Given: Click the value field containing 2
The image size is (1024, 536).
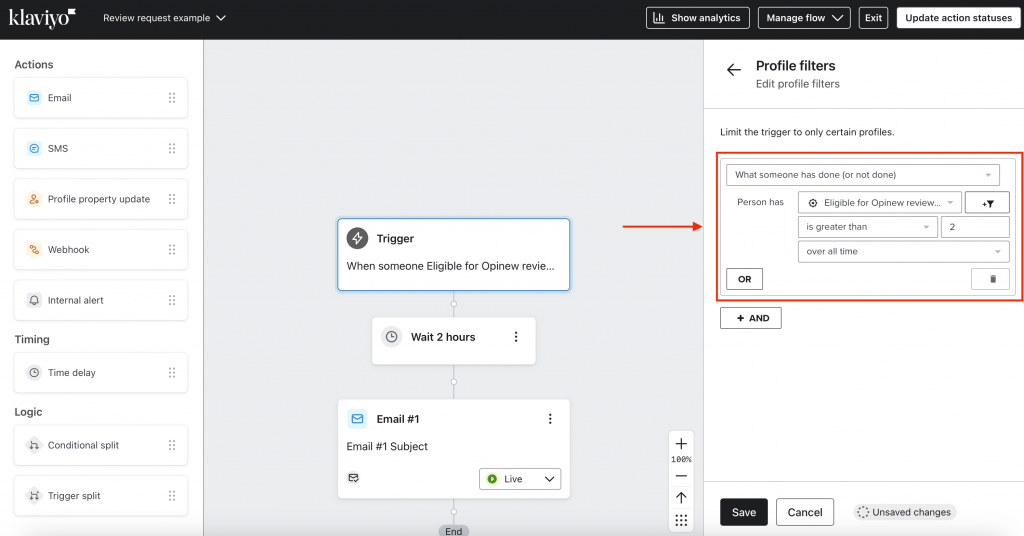Looking at the screenshot, I should 975,227.
